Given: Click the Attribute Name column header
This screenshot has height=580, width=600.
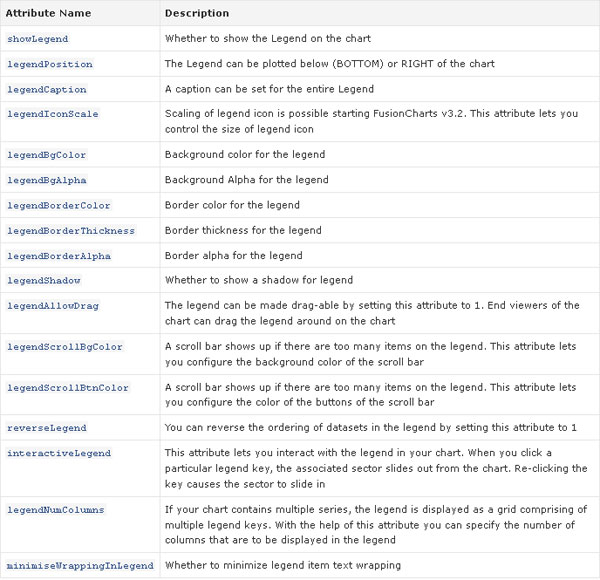Looking at the screenshot, I should [48, 13].
